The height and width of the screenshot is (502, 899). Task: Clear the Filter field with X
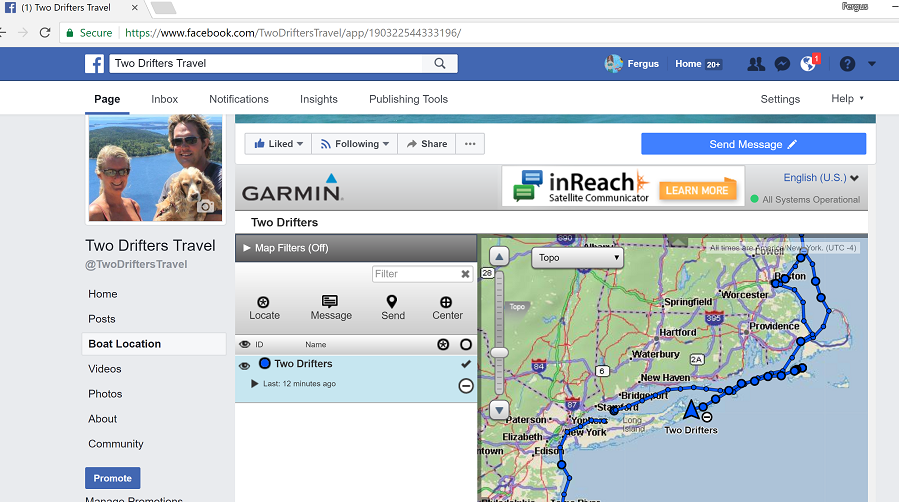point(466,274)
